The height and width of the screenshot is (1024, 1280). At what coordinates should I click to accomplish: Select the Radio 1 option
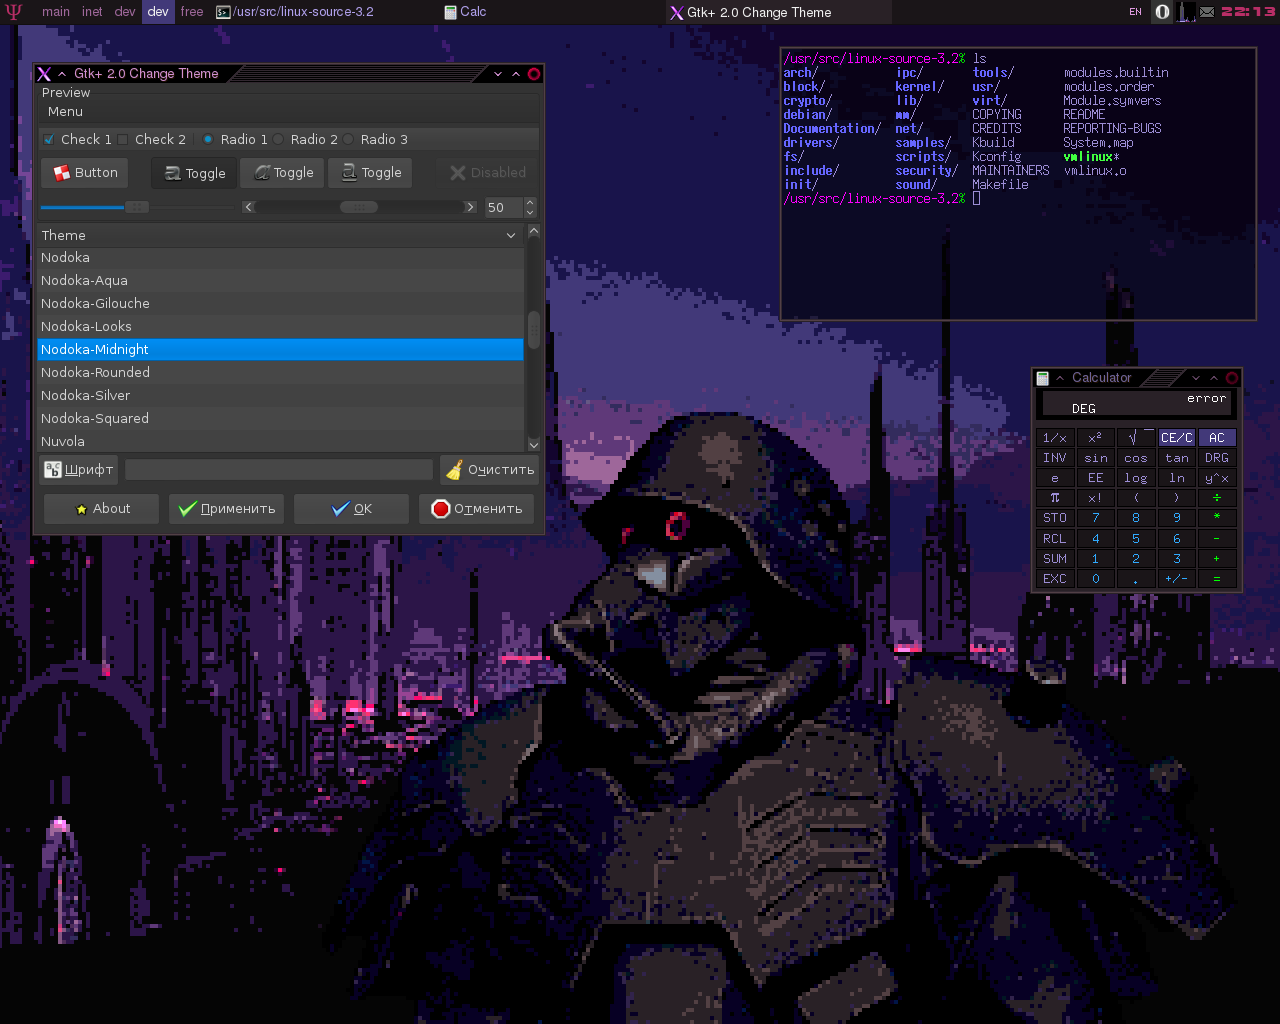pos(208,139)
